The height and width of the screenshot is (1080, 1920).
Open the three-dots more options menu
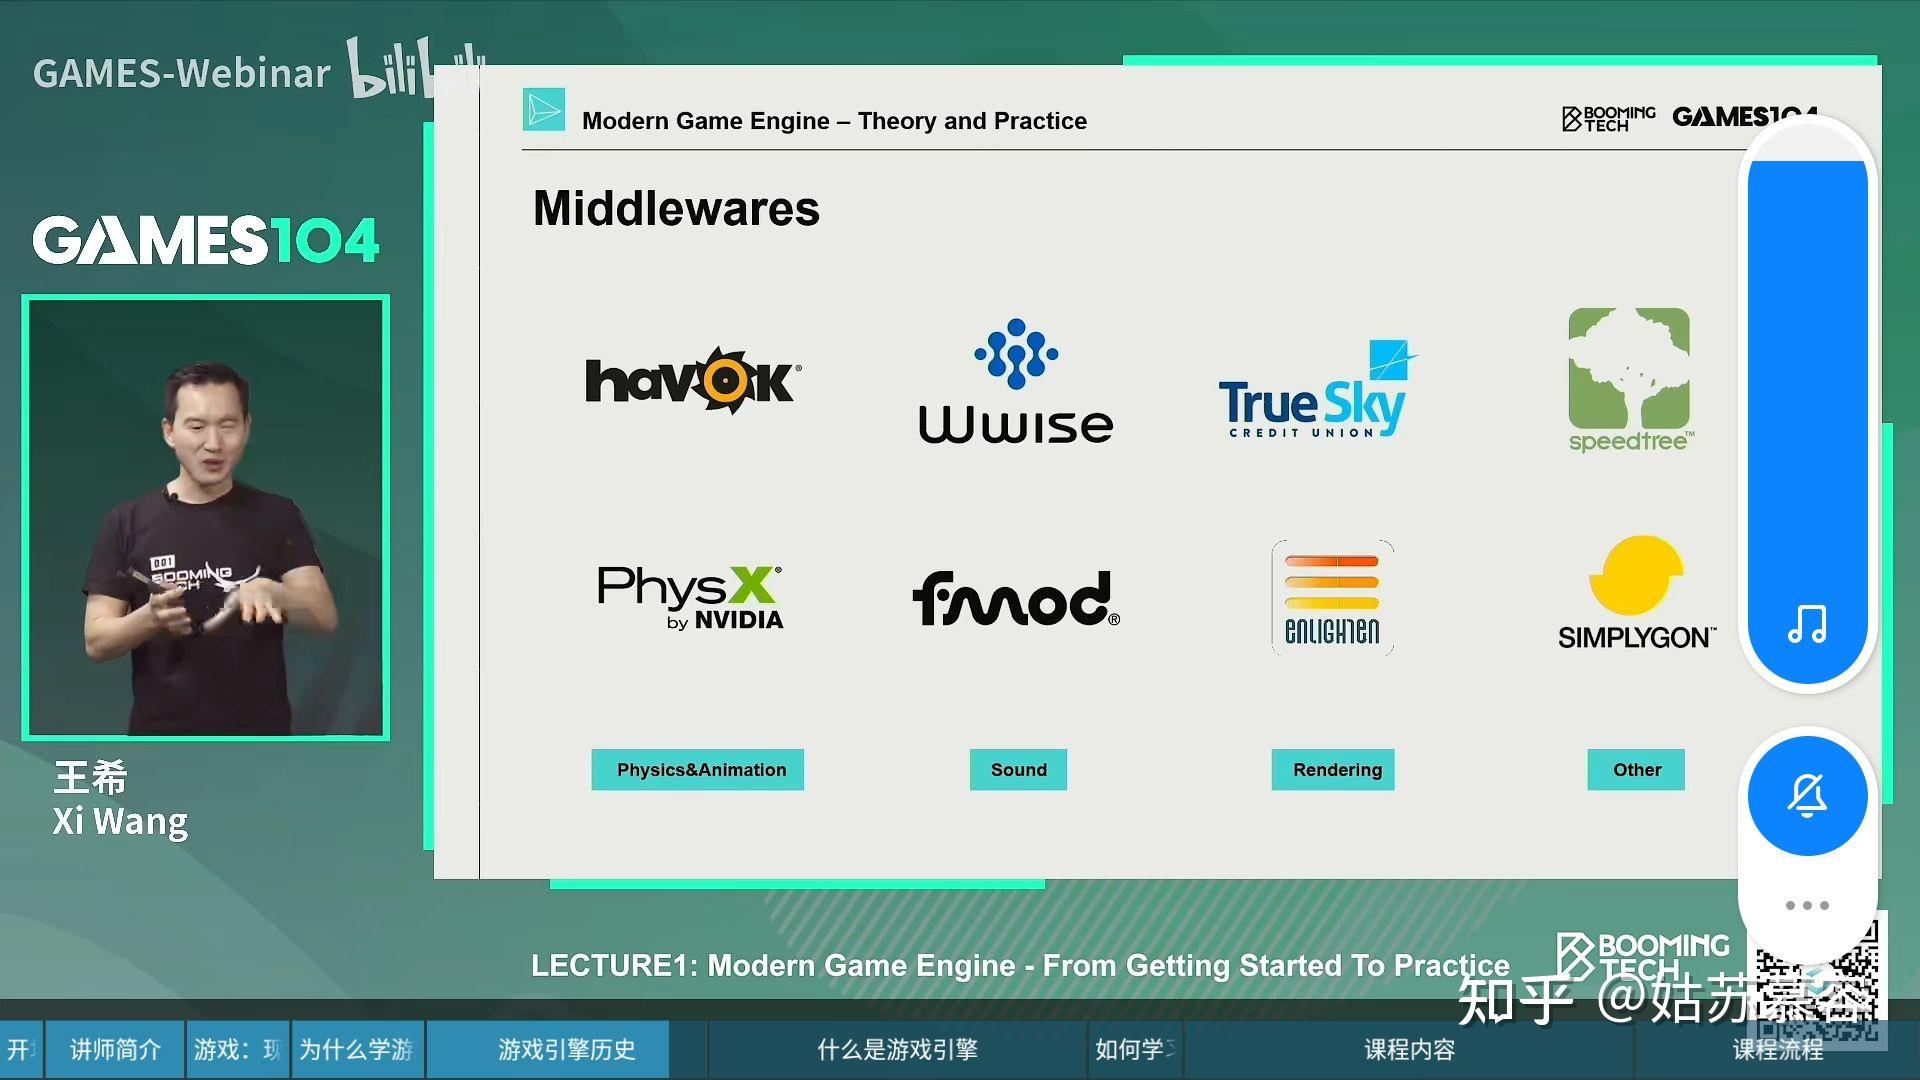pyautogui.click(x=1807, y=906)
